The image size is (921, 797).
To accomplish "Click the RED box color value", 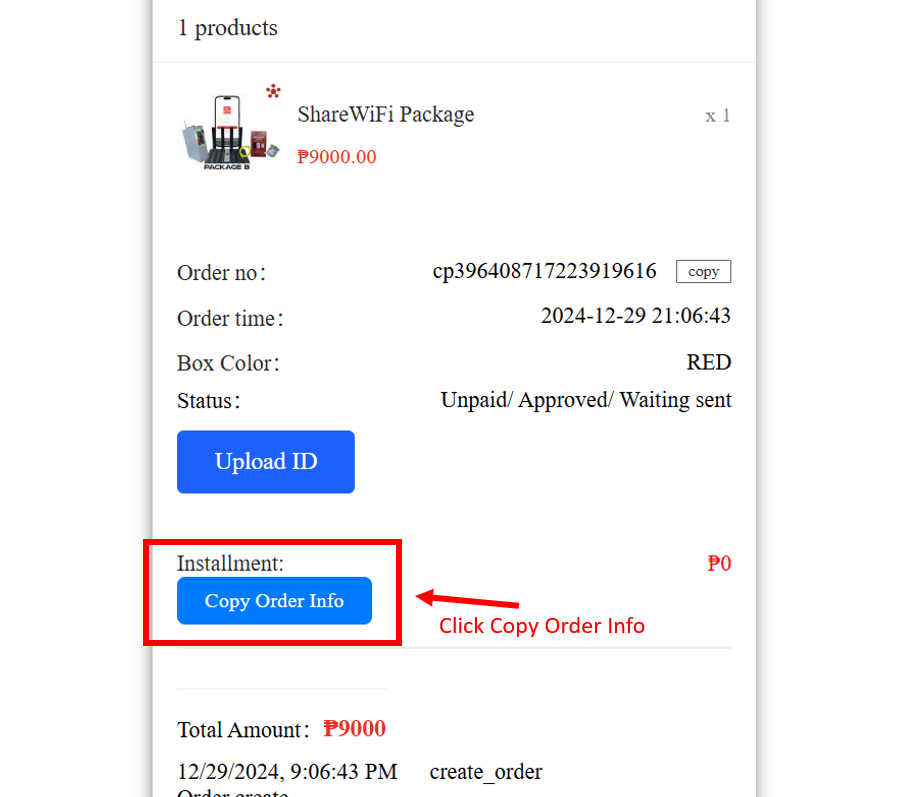I will pyautogui.click(x=709, y=362).
